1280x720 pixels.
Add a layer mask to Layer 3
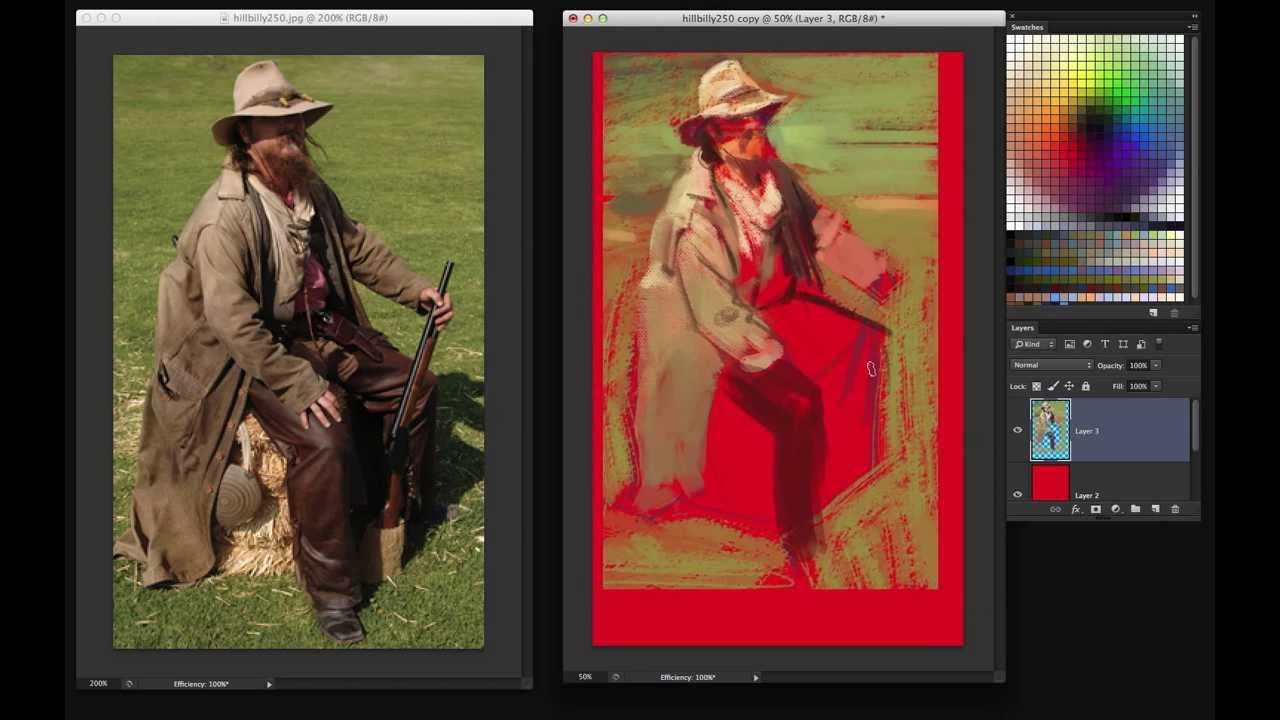[x=1095, y=509]
